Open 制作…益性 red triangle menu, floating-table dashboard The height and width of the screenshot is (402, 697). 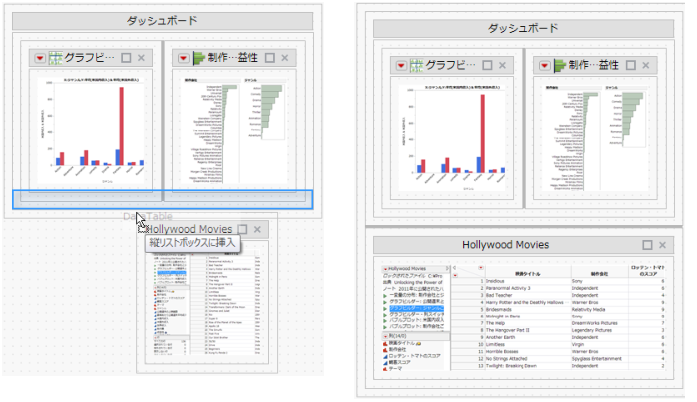184,58
